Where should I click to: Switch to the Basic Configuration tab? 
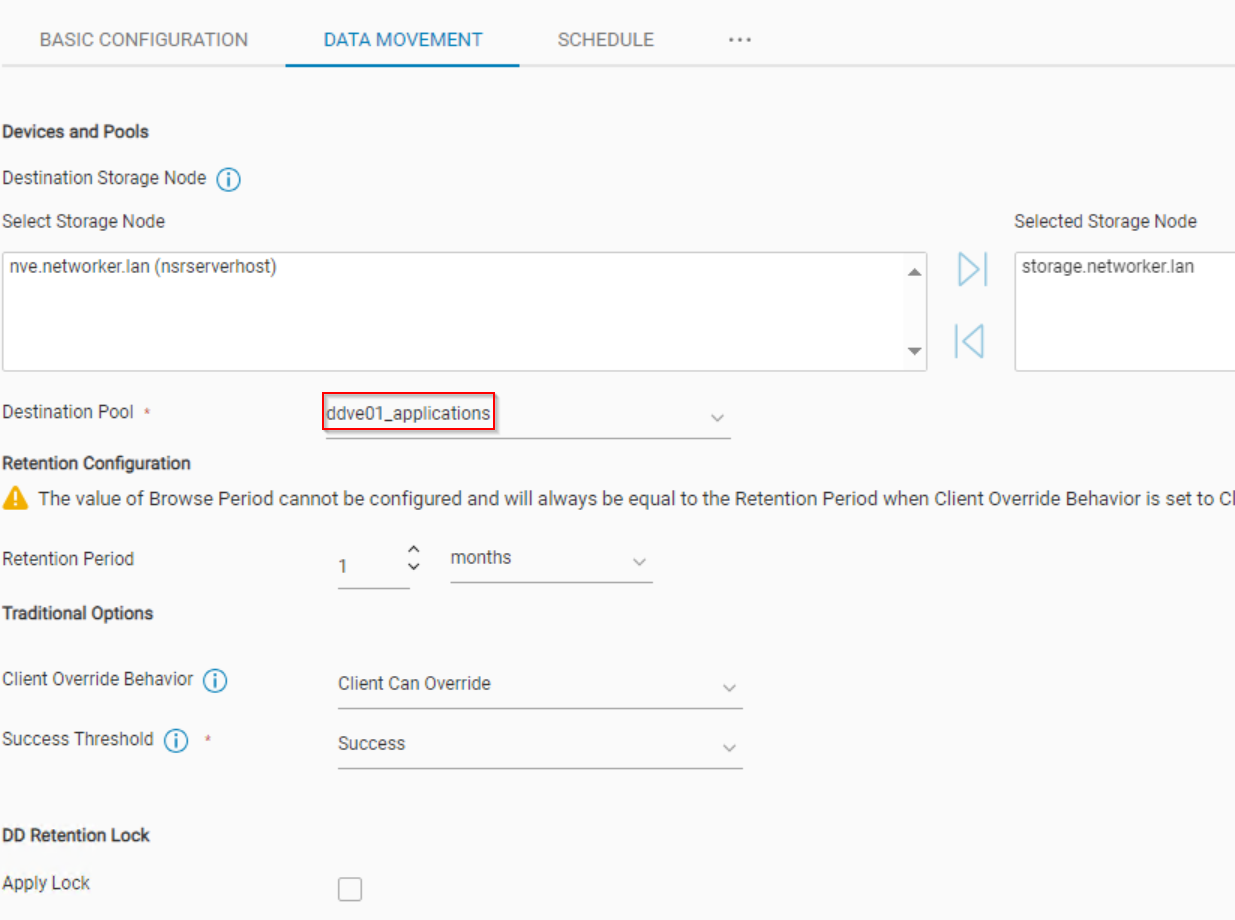point(144,40)
